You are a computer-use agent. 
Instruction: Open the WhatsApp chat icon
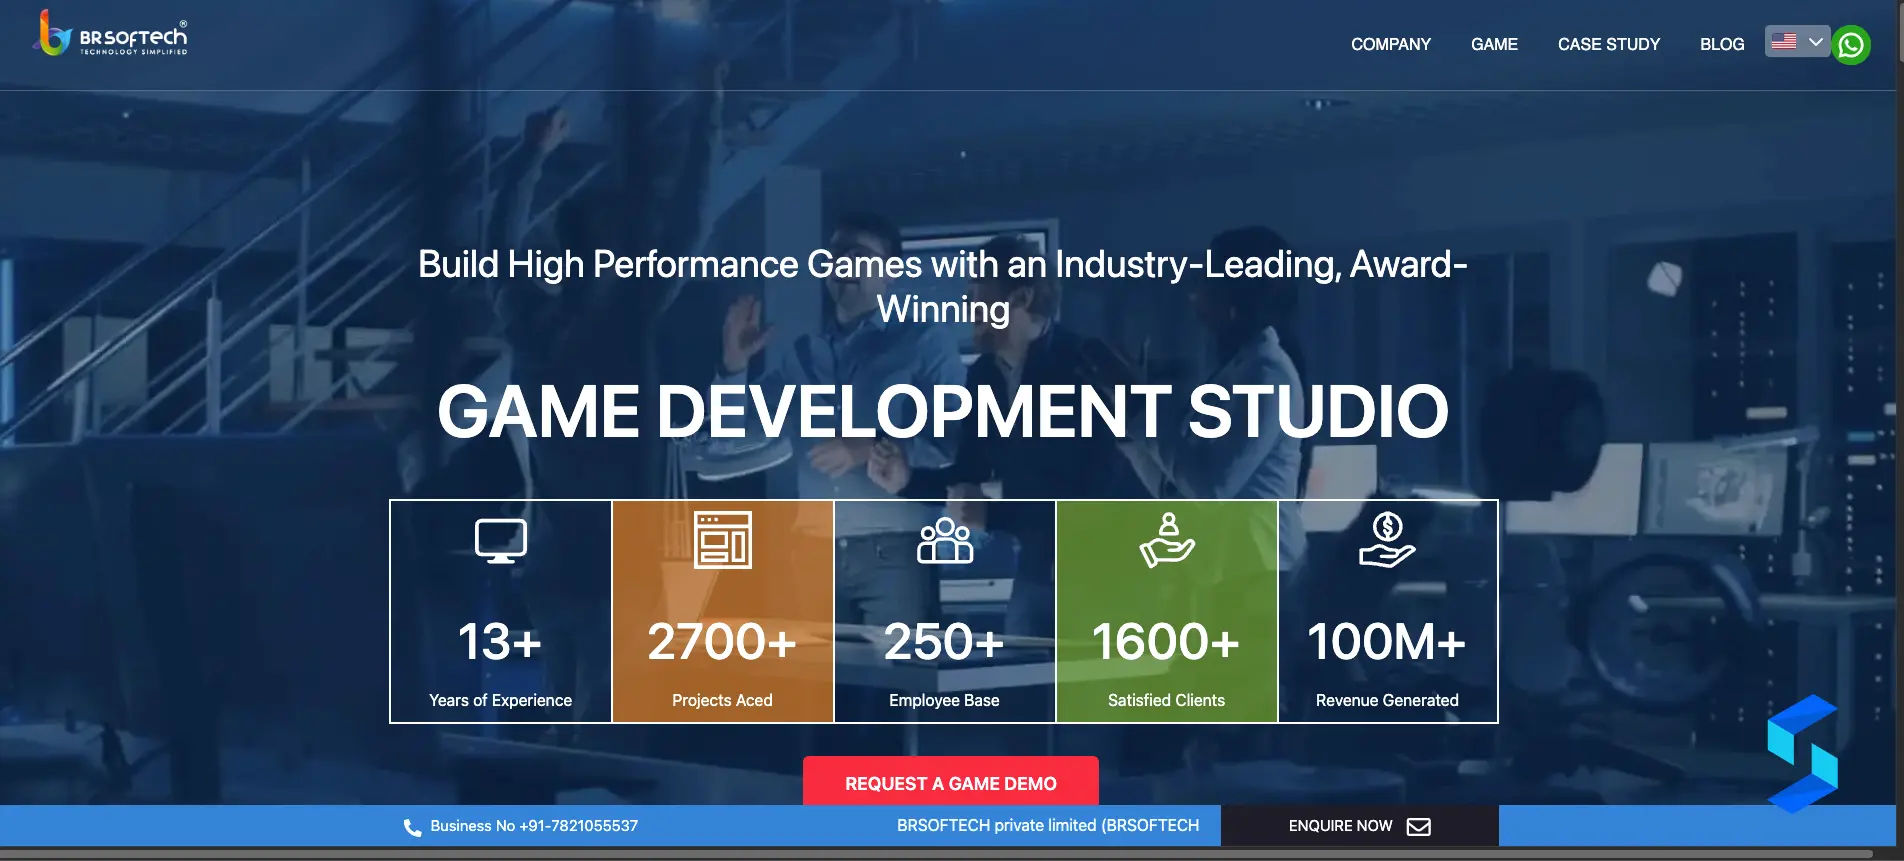1851,45
